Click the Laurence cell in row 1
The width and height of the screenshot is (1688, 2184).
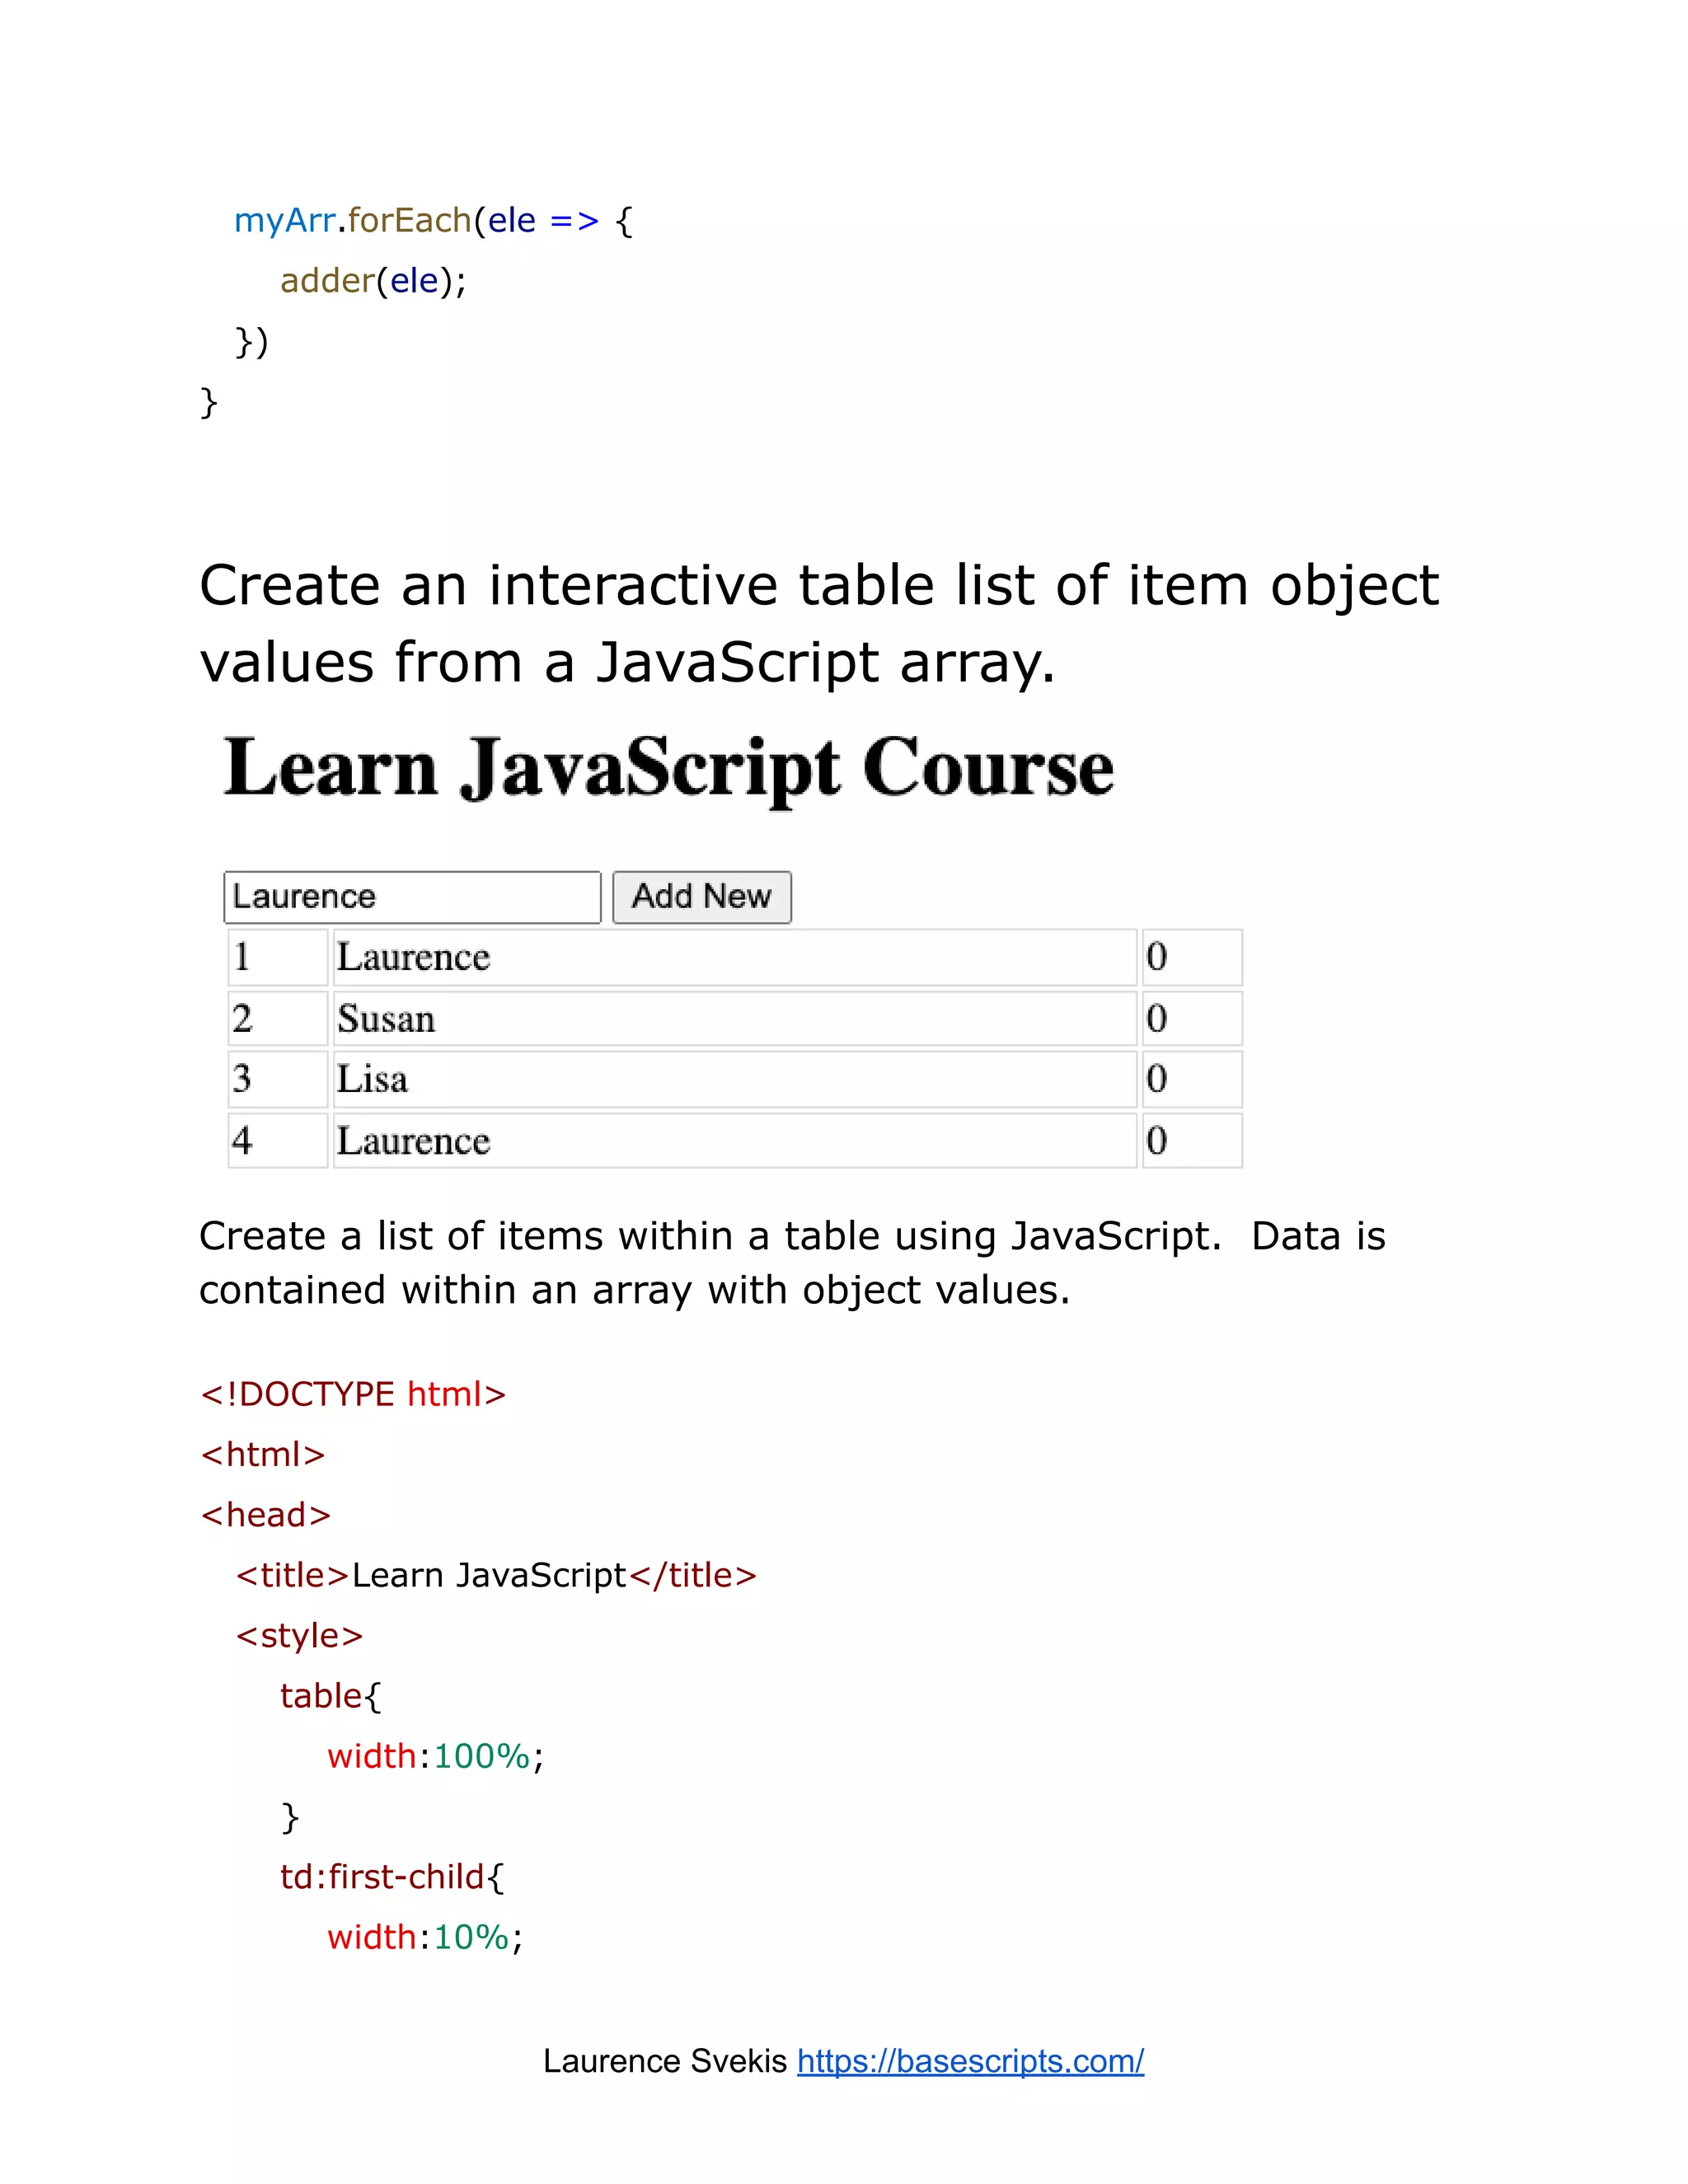pos(735,957)
